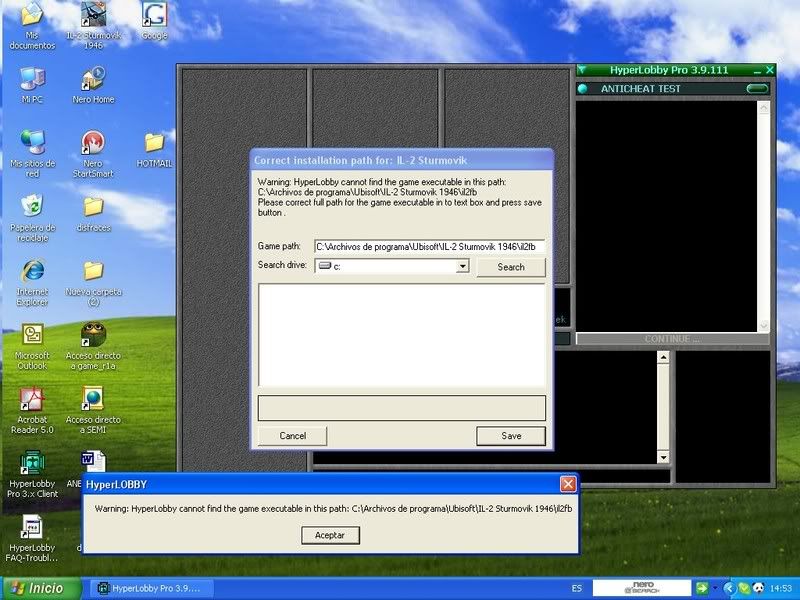The width and height of the screenshot is (800, 600).
Task: Toggle the green ANTICHEAT TEST switch
Action: [757, 89]
